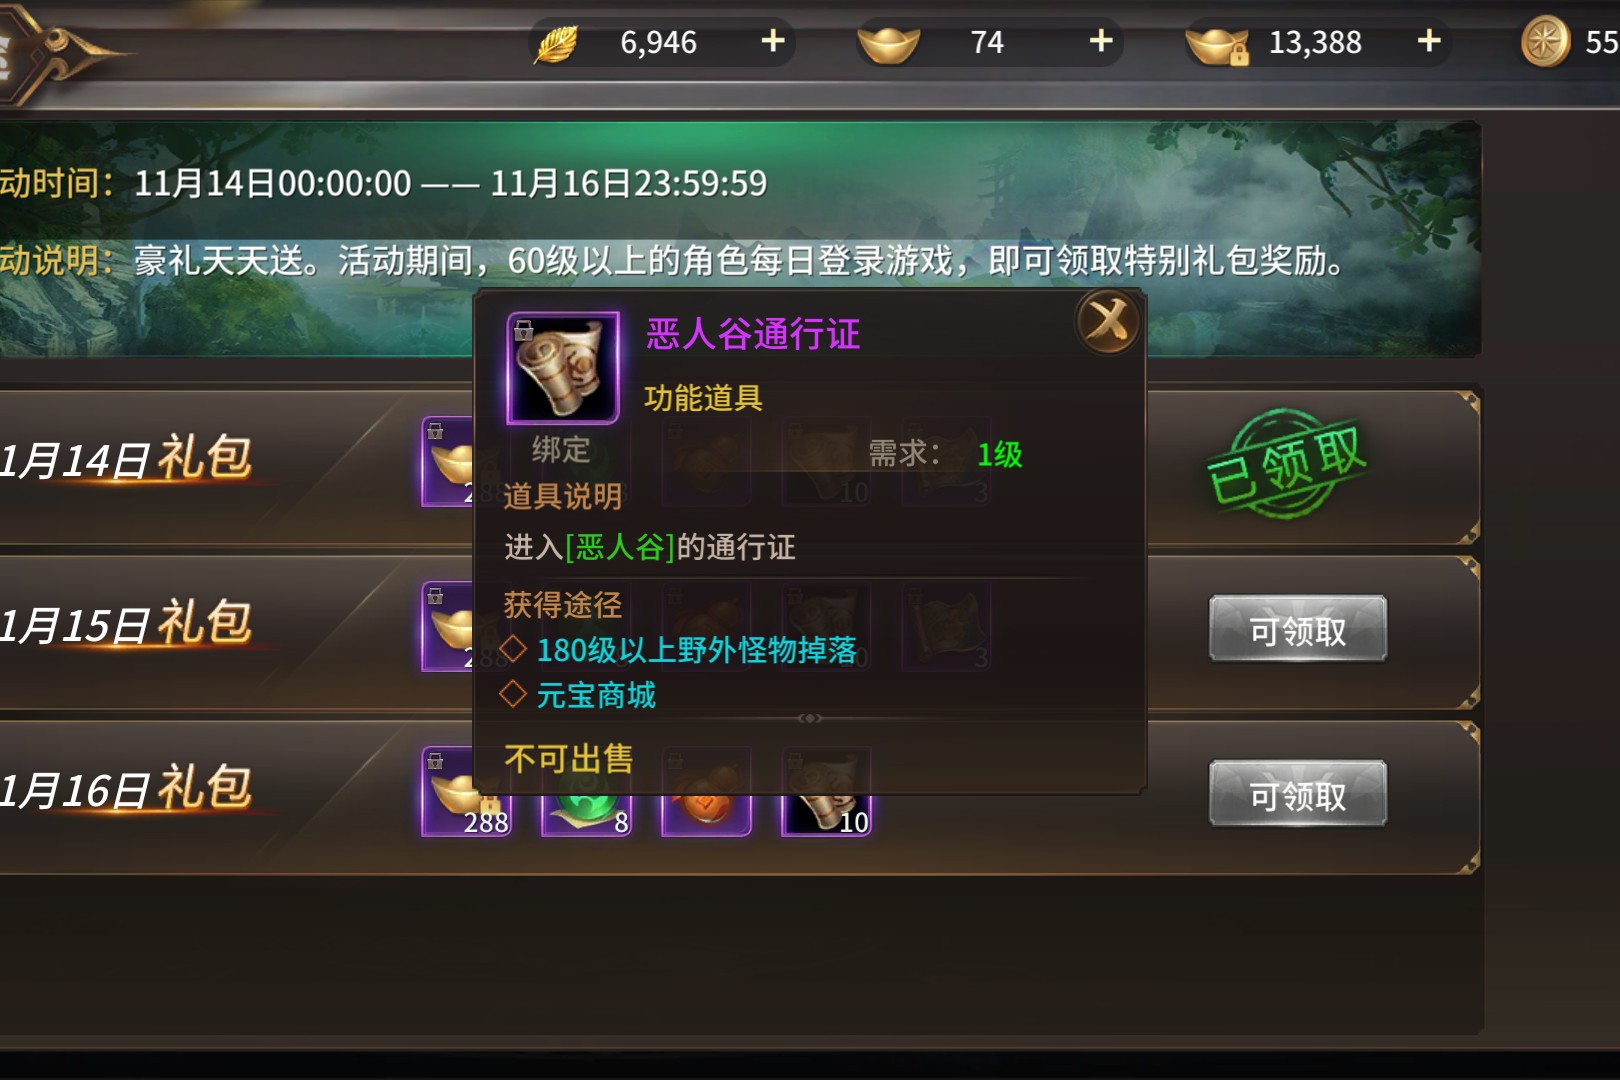The image size is (1620, 1080).
Task: Claim the 11月15日 gift pack reward
Action: coord(1298,629)
